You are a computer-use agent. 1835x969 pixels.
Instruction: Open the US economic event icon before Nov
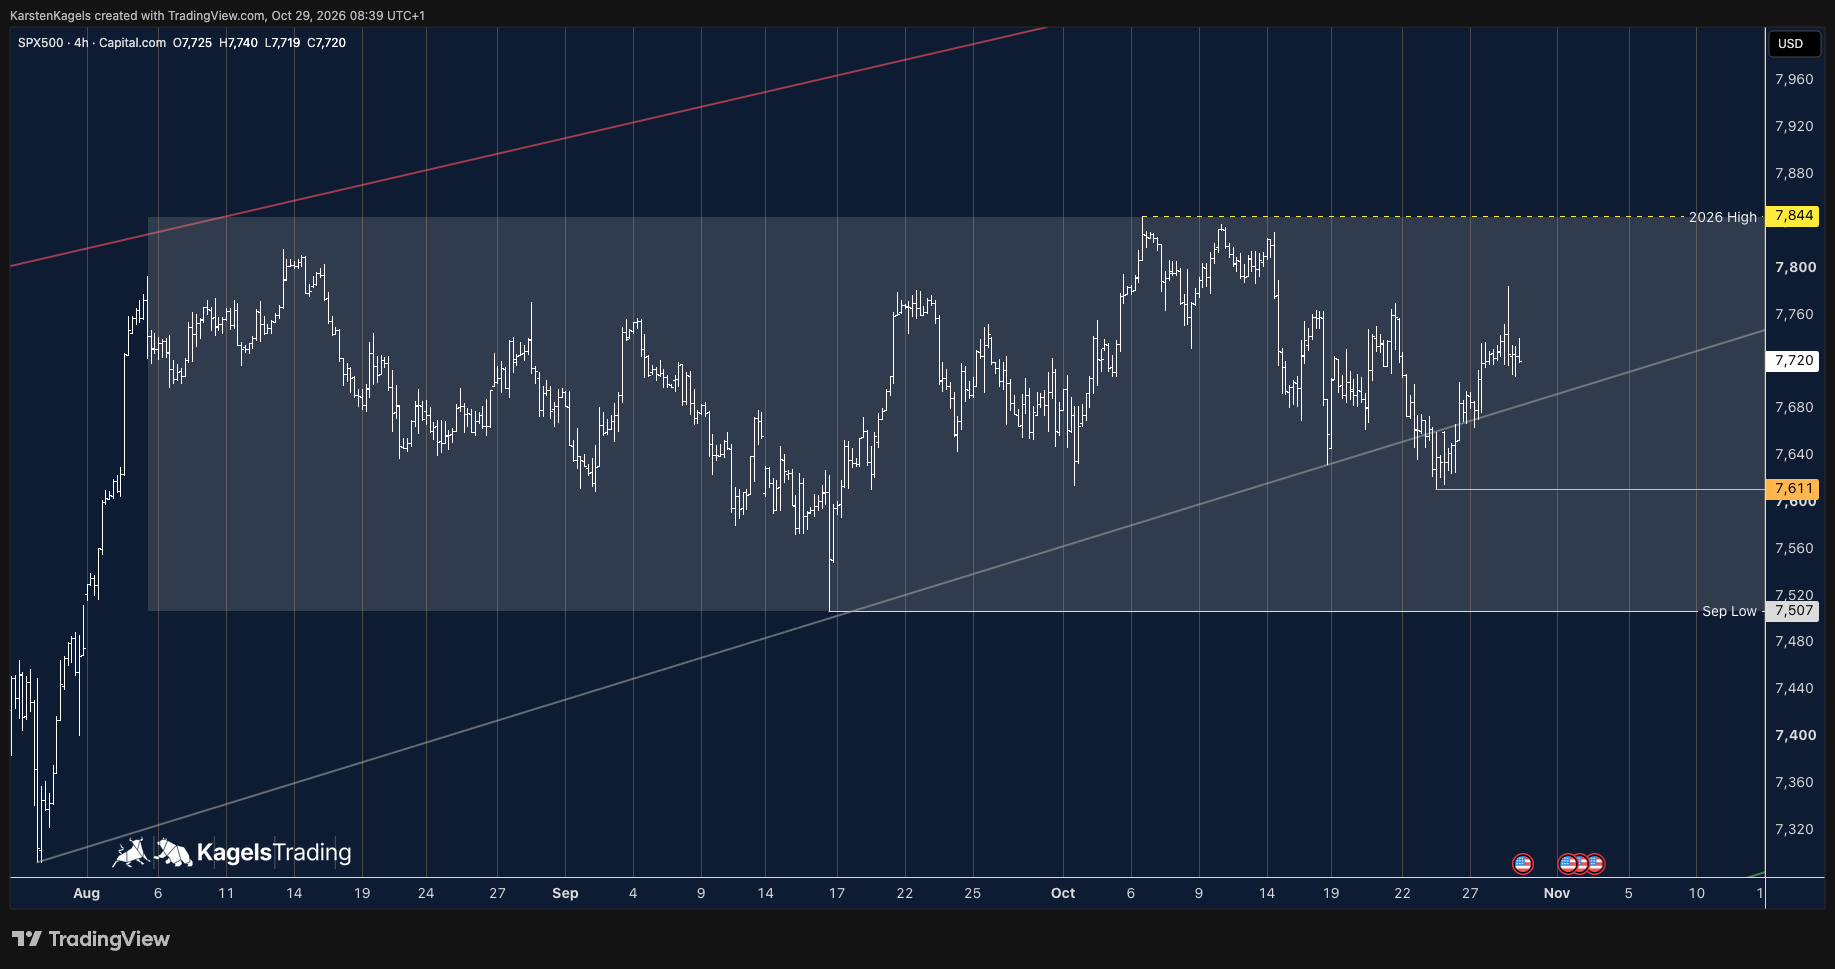click(1522, 863)
